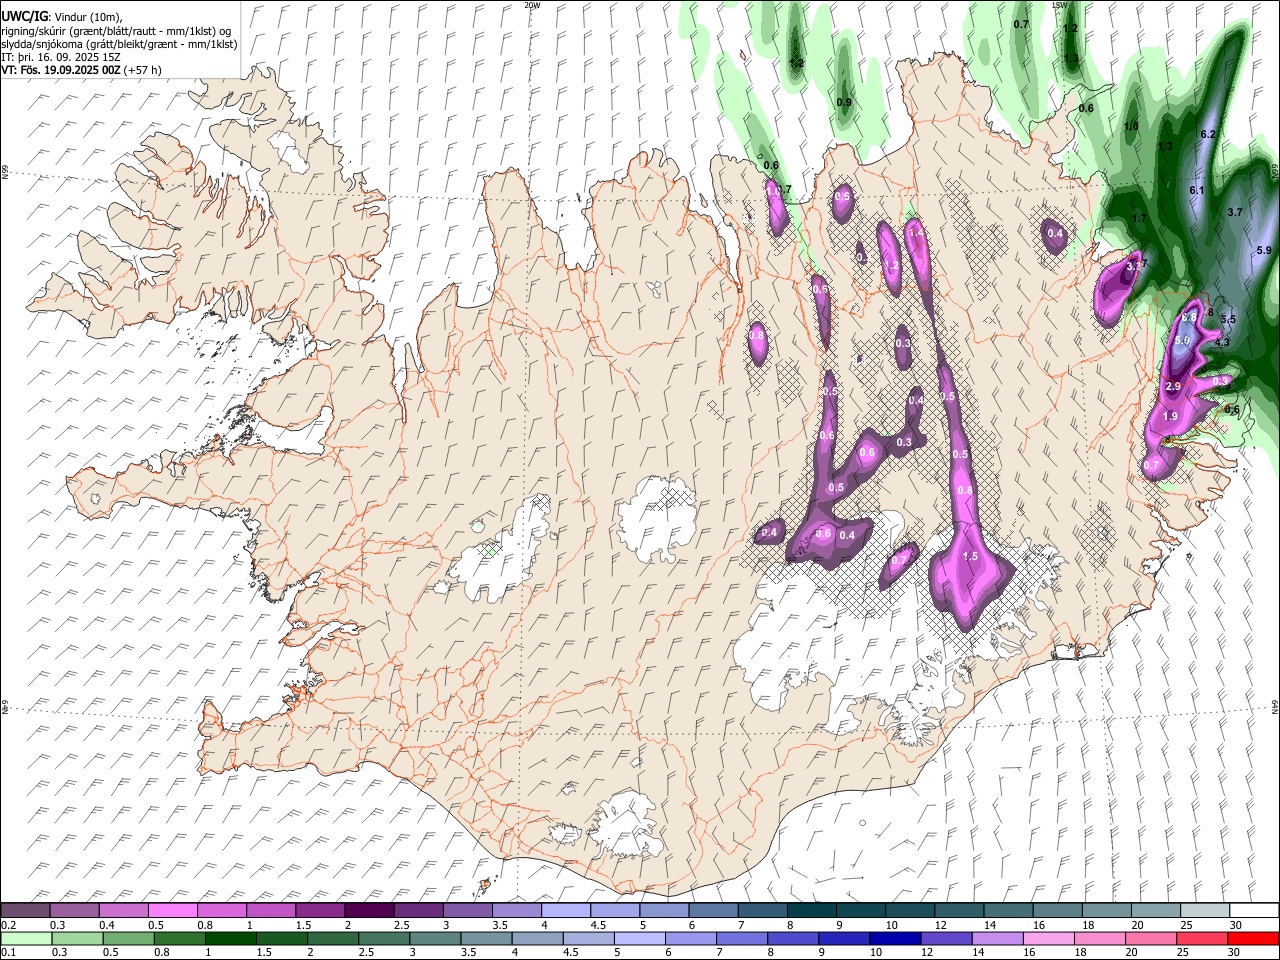Click the 'slydda/snjókoma' legend description line
The width and height of the screenshot is (1280, 960).
(119, 44)
